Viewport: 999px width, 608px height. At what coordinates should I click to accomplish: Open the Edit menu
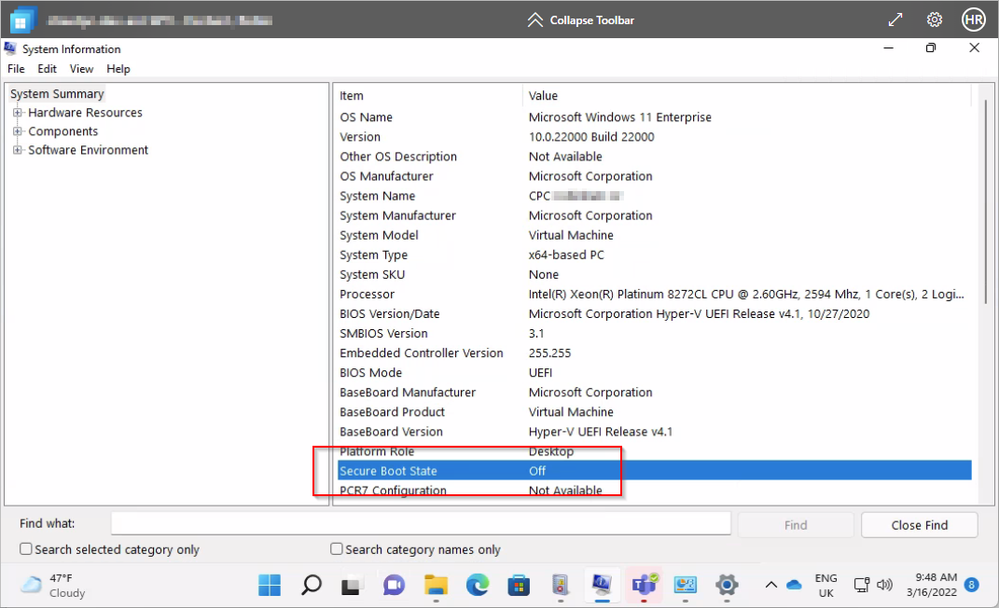pyautogui.click(x=47, y=69)
